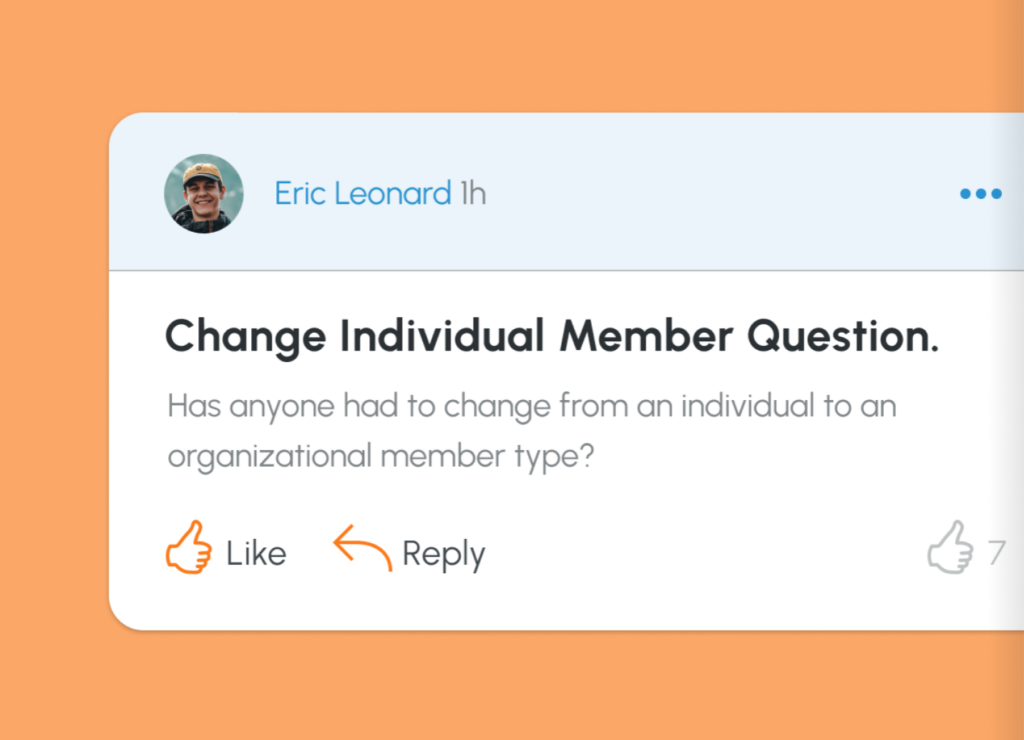This screenshot has height=740, width=1024.
Task: Click the line organizational member type?
Action: coord(381,456)
